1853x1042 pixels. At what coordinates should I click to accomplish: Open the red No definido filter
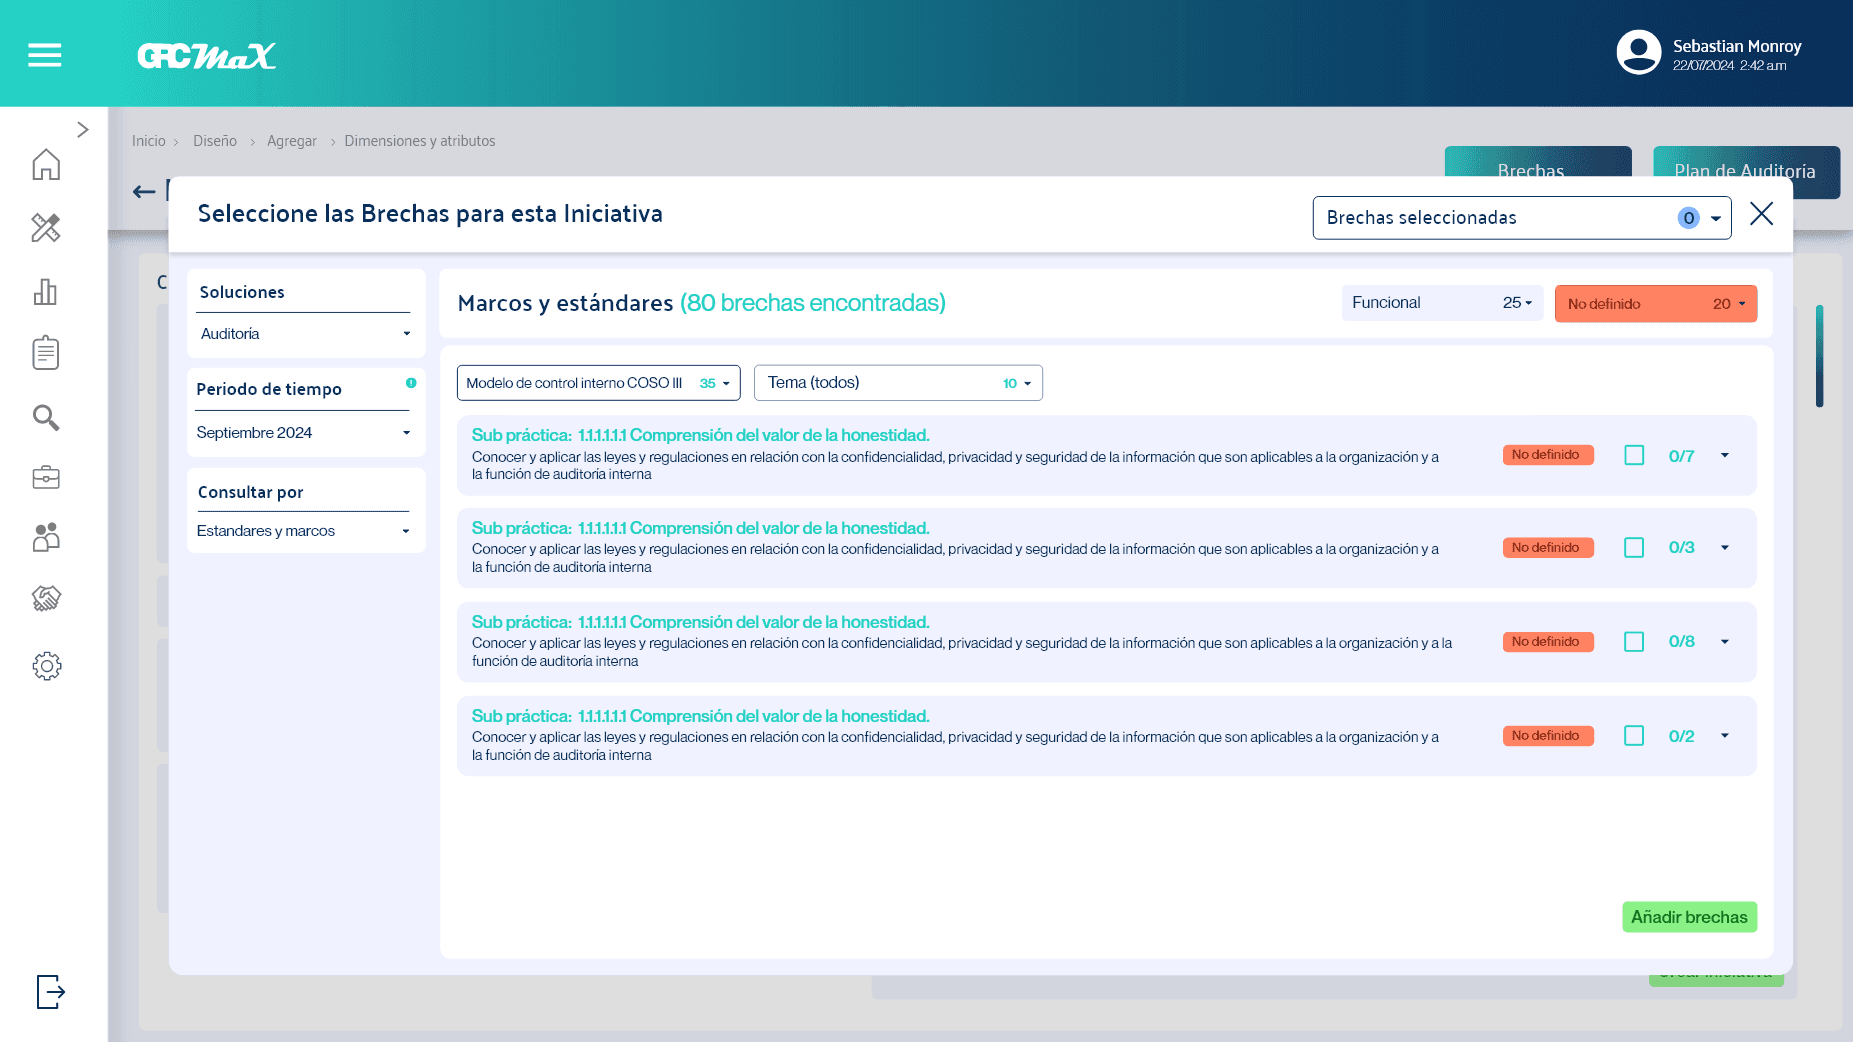pyautogui.click(x=1655, y=304)
